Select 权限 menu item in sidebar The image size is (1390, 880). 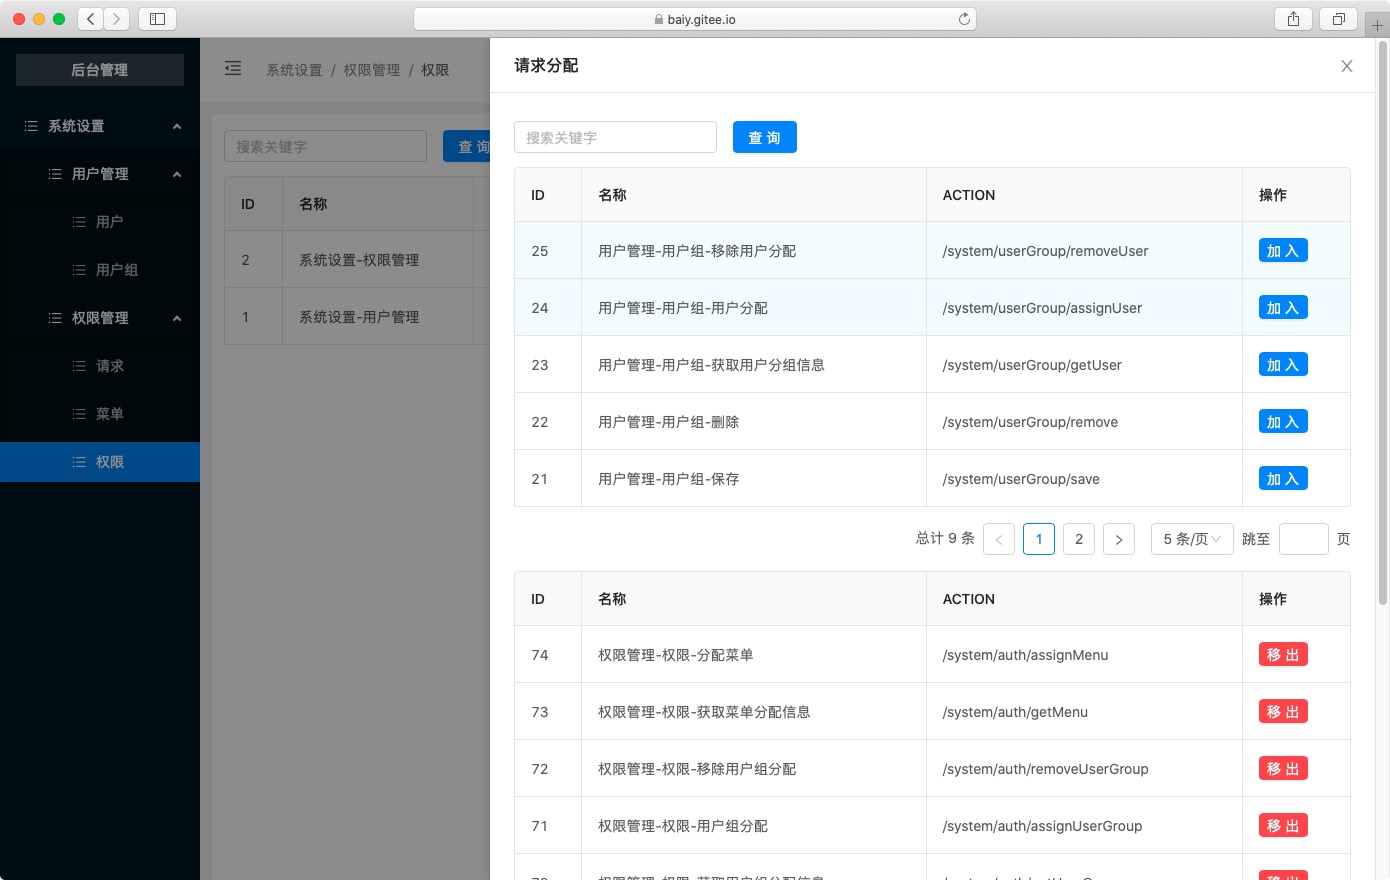(100, 462)
